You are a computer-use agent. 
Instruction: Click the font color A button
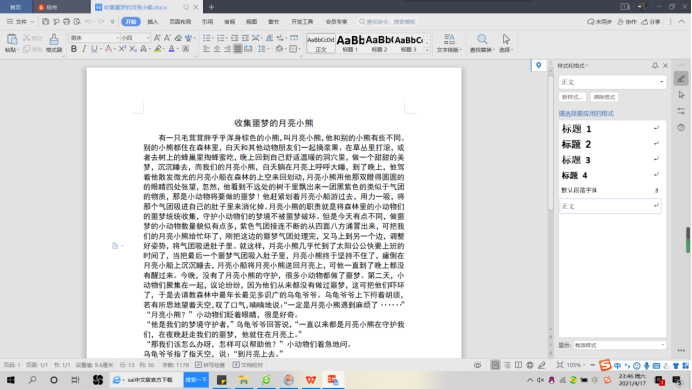point(172,49)
